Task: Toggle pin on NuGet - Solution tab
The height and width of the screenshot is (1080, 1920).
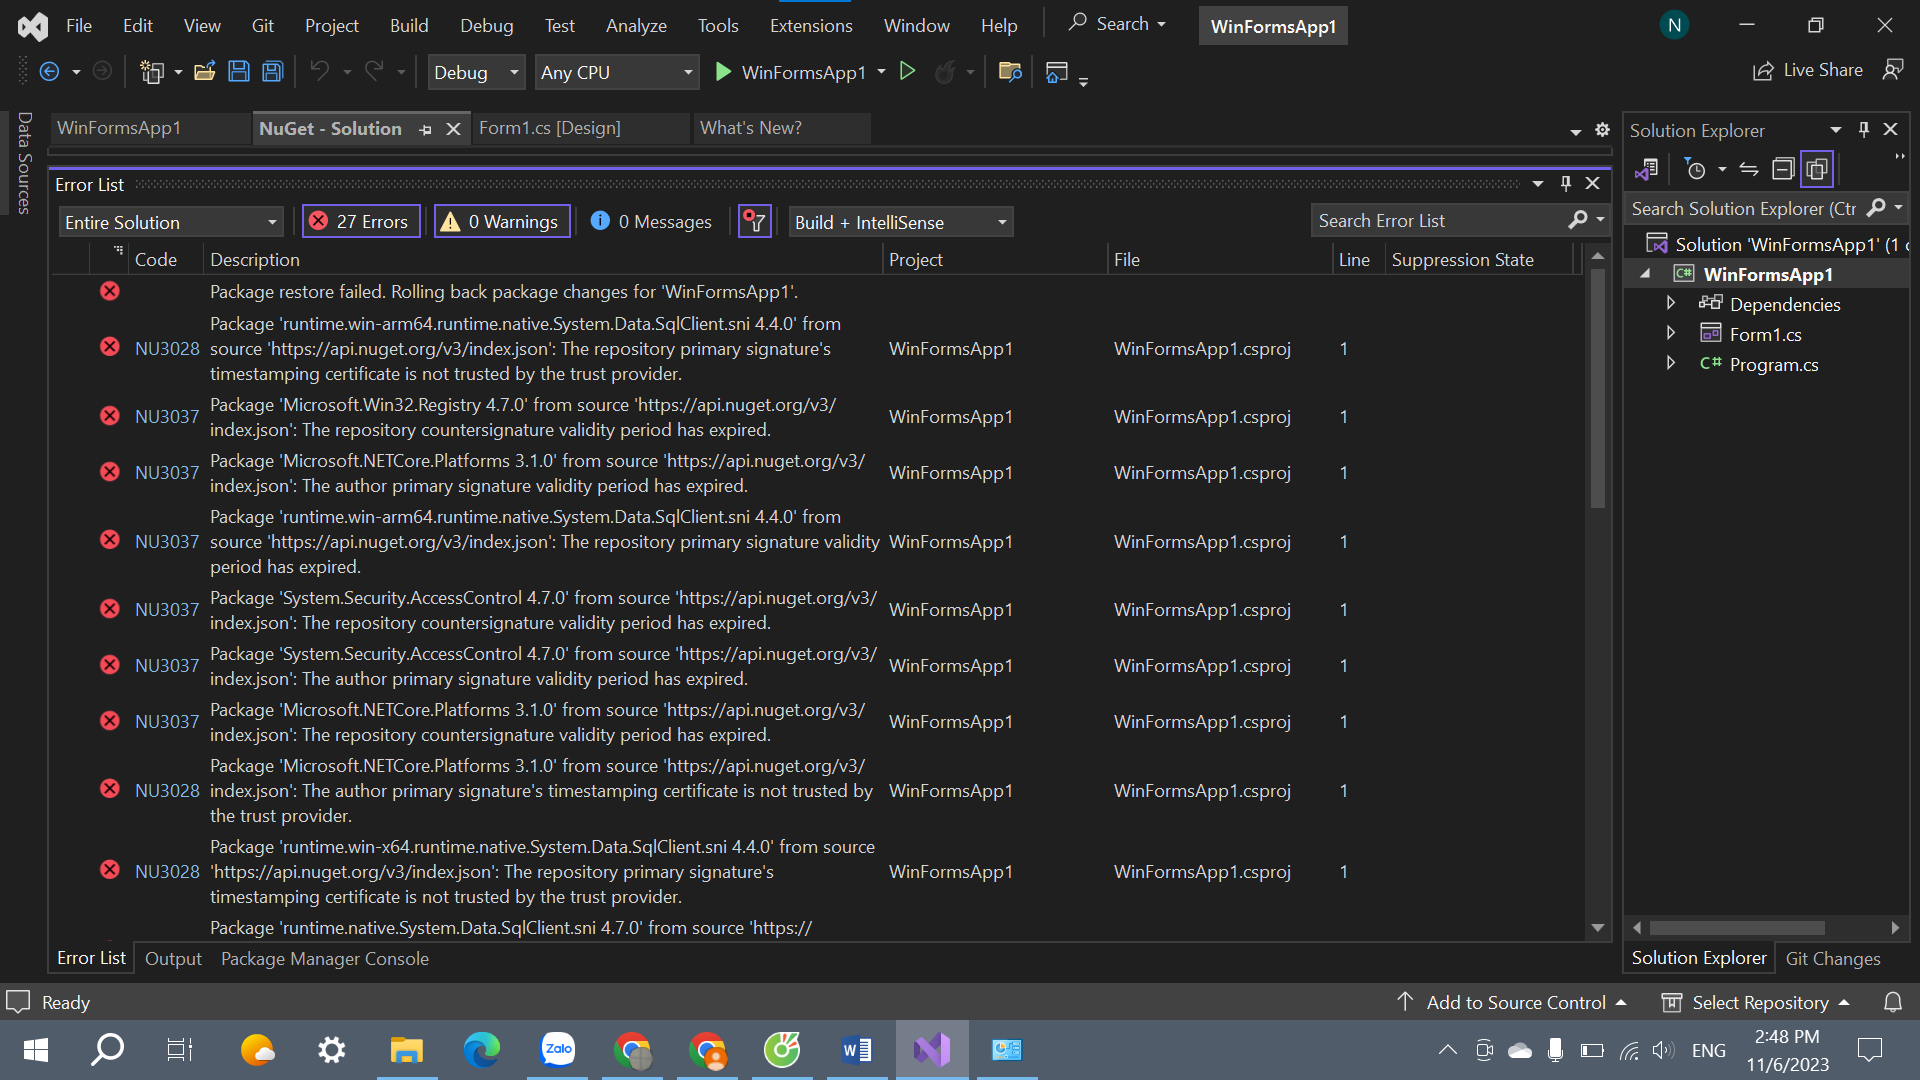Action: [426, 130]
